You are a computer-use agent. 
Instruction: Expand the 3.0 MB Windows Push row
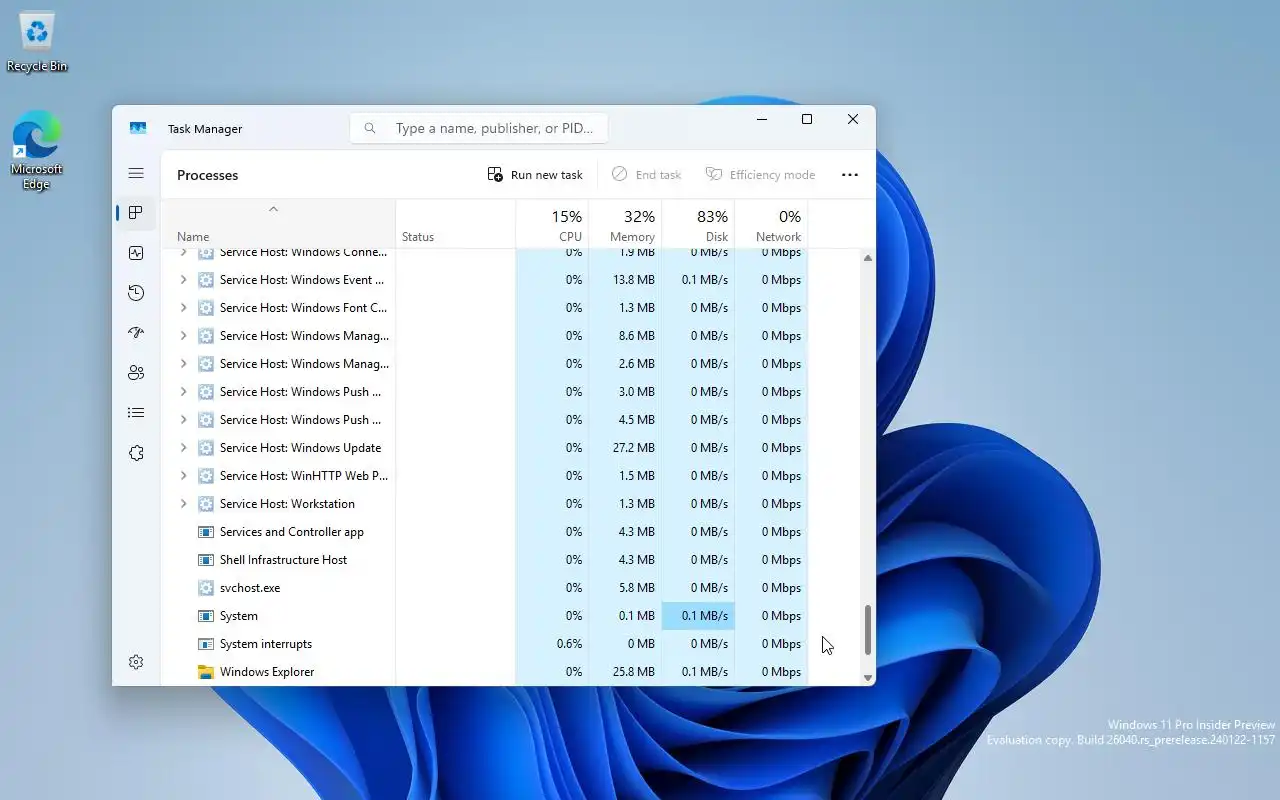coord(183,392)
